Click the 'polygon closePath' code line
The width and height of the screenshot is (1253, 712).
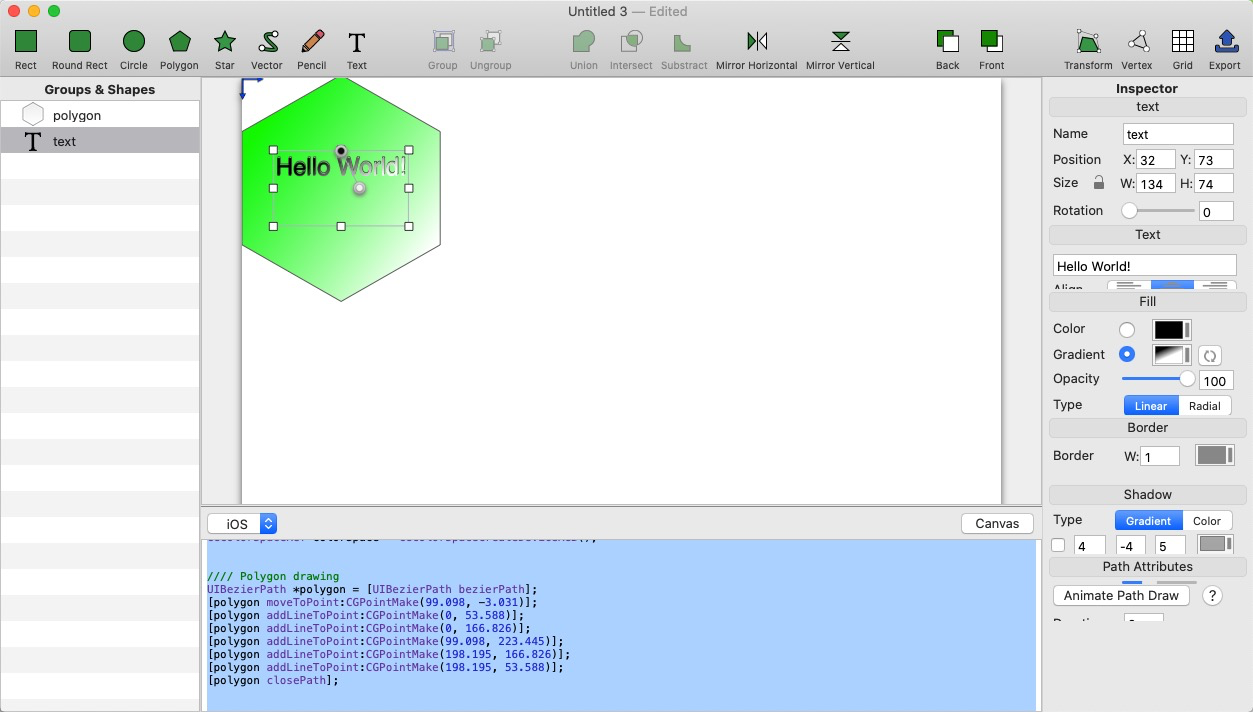(x=273, y=680)
